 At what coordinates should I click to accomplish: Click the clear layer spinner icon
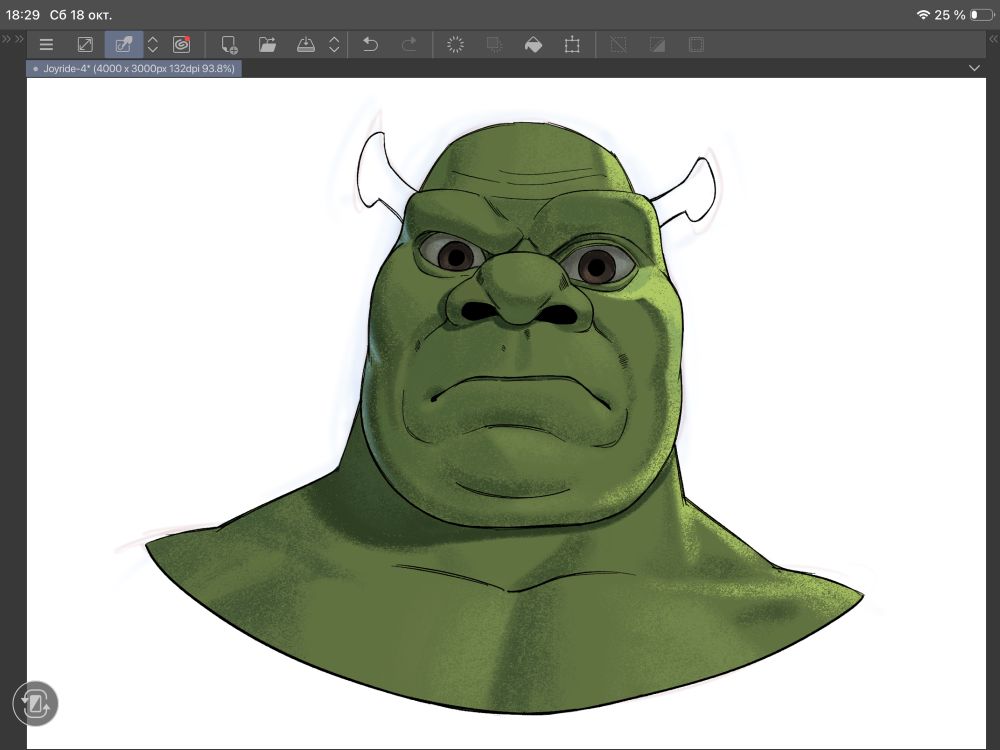coord(455,45)
